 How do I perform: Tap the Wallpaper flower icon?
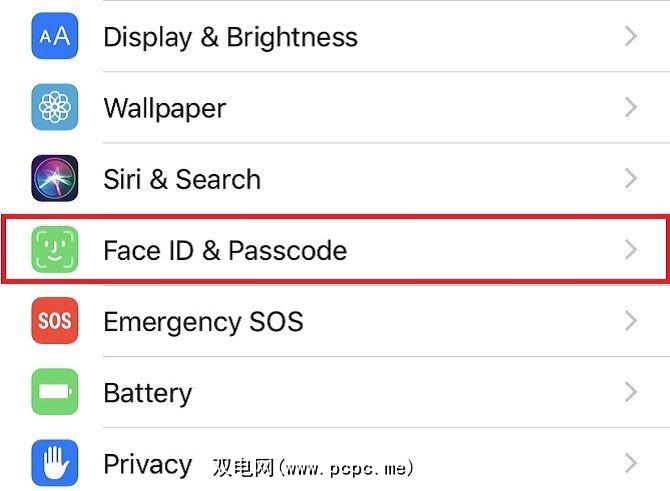[x=55, y=108]
